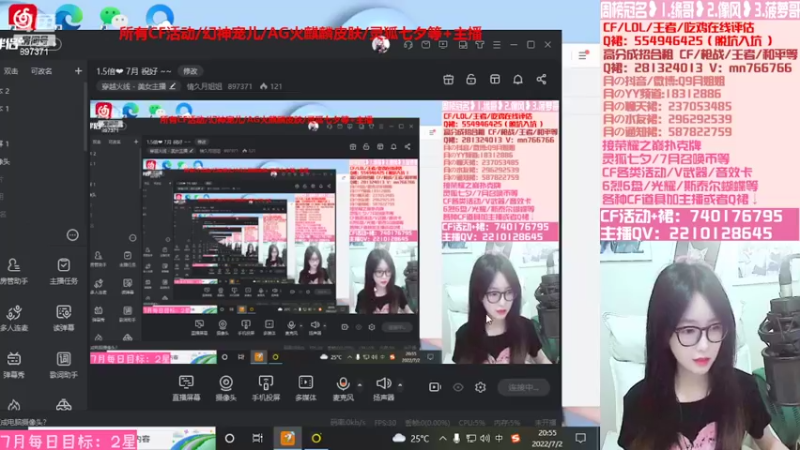Open Windows Cortana search circle
The image size is (800, 450).
230,438
